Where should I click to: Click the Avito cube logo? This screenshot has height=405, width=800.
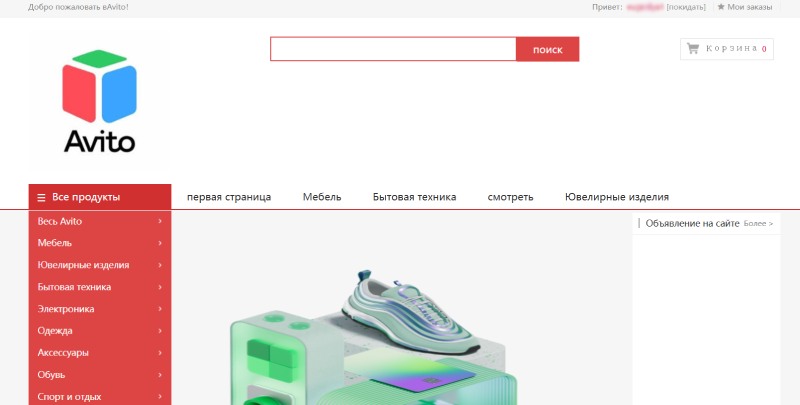pos(99,100)
